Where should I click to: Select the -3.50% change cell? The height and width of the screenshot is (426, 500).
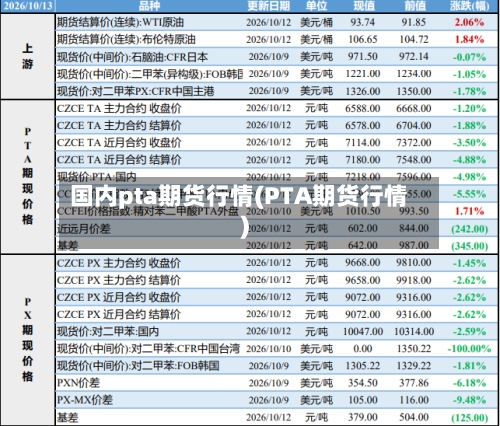469,143
